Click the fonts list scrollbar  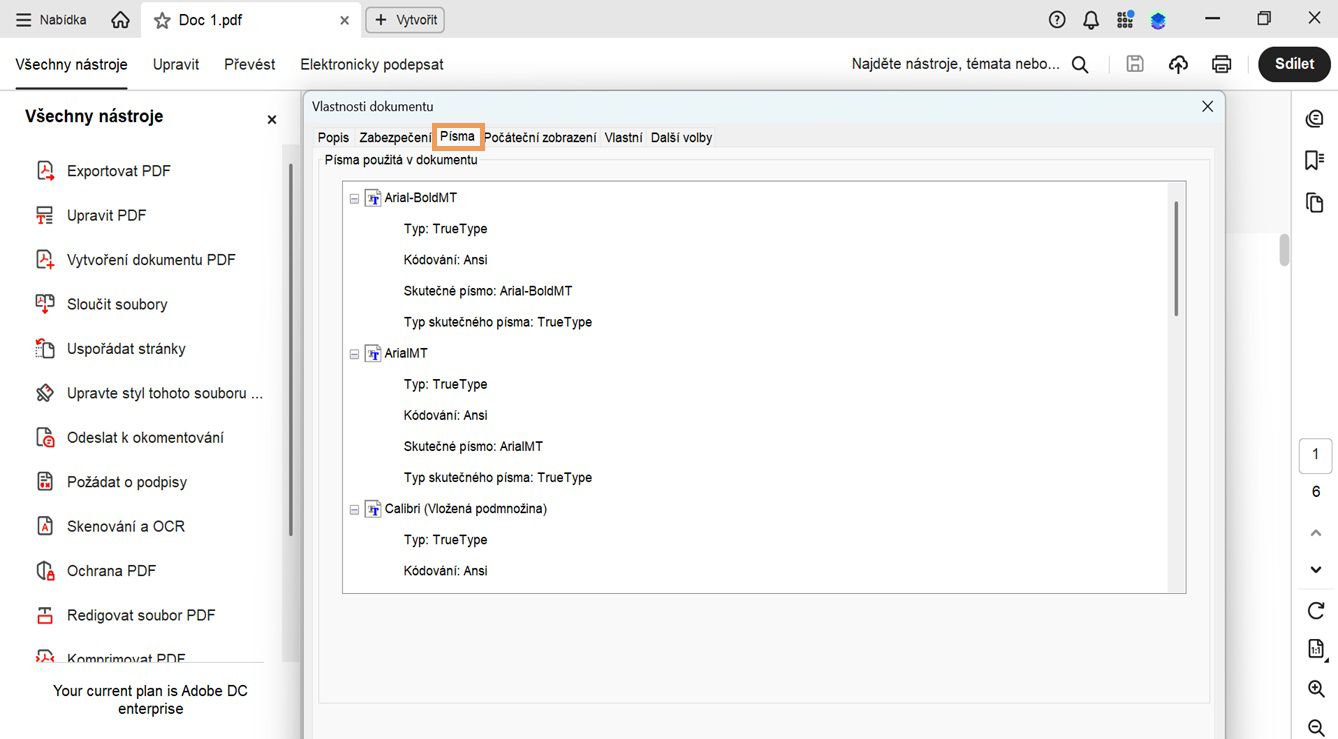(x=1176, y=258)
